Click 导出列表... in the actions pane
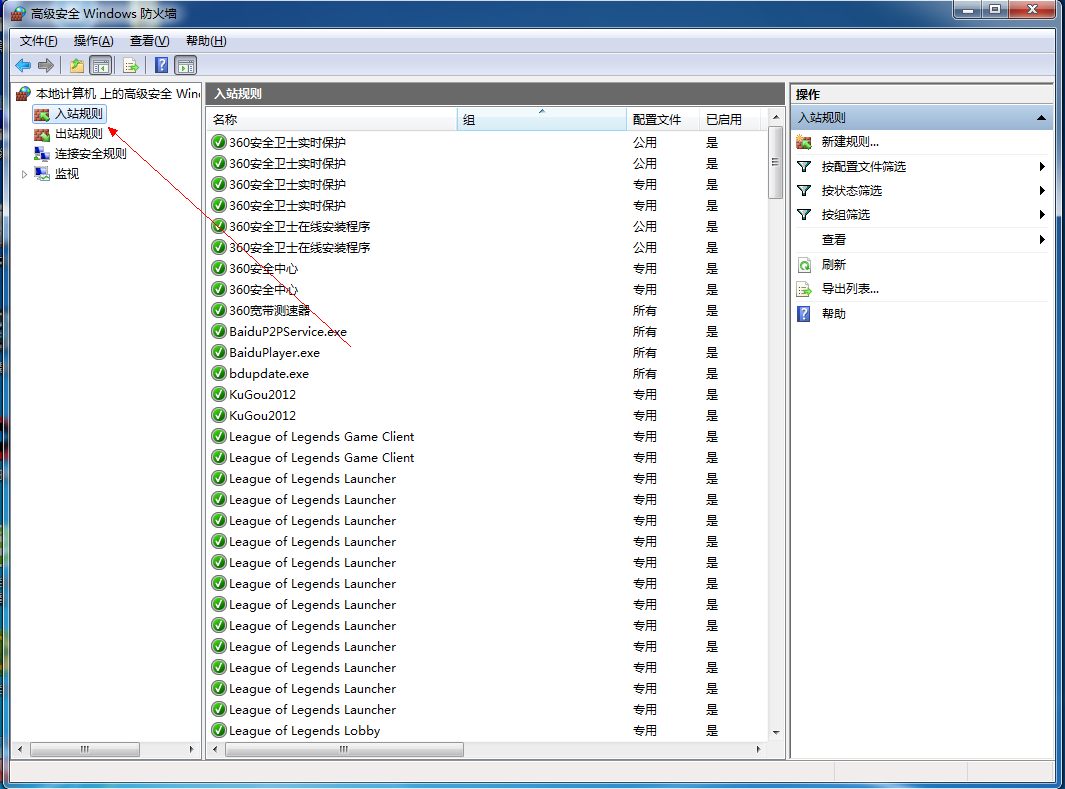The height and width of the screenshot is (789, 1065). point(850,289)
